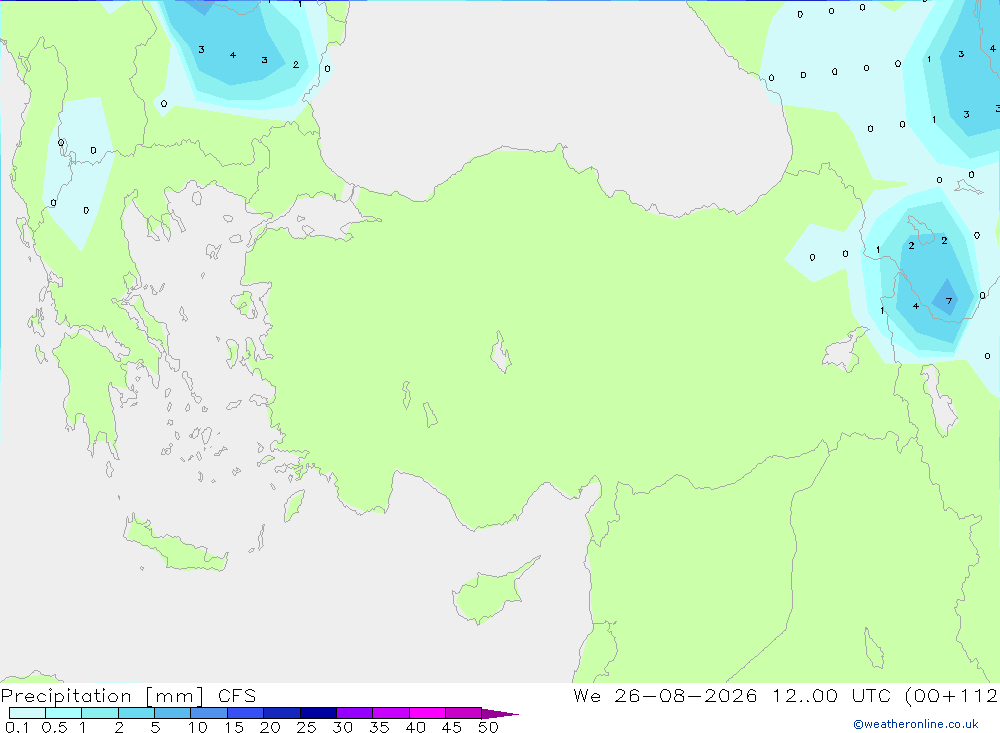Pick the 10–15 mm blue legend swatch
Image resolution: width=1000 pixels, height=733 pixels.
(x=209, y=713)
